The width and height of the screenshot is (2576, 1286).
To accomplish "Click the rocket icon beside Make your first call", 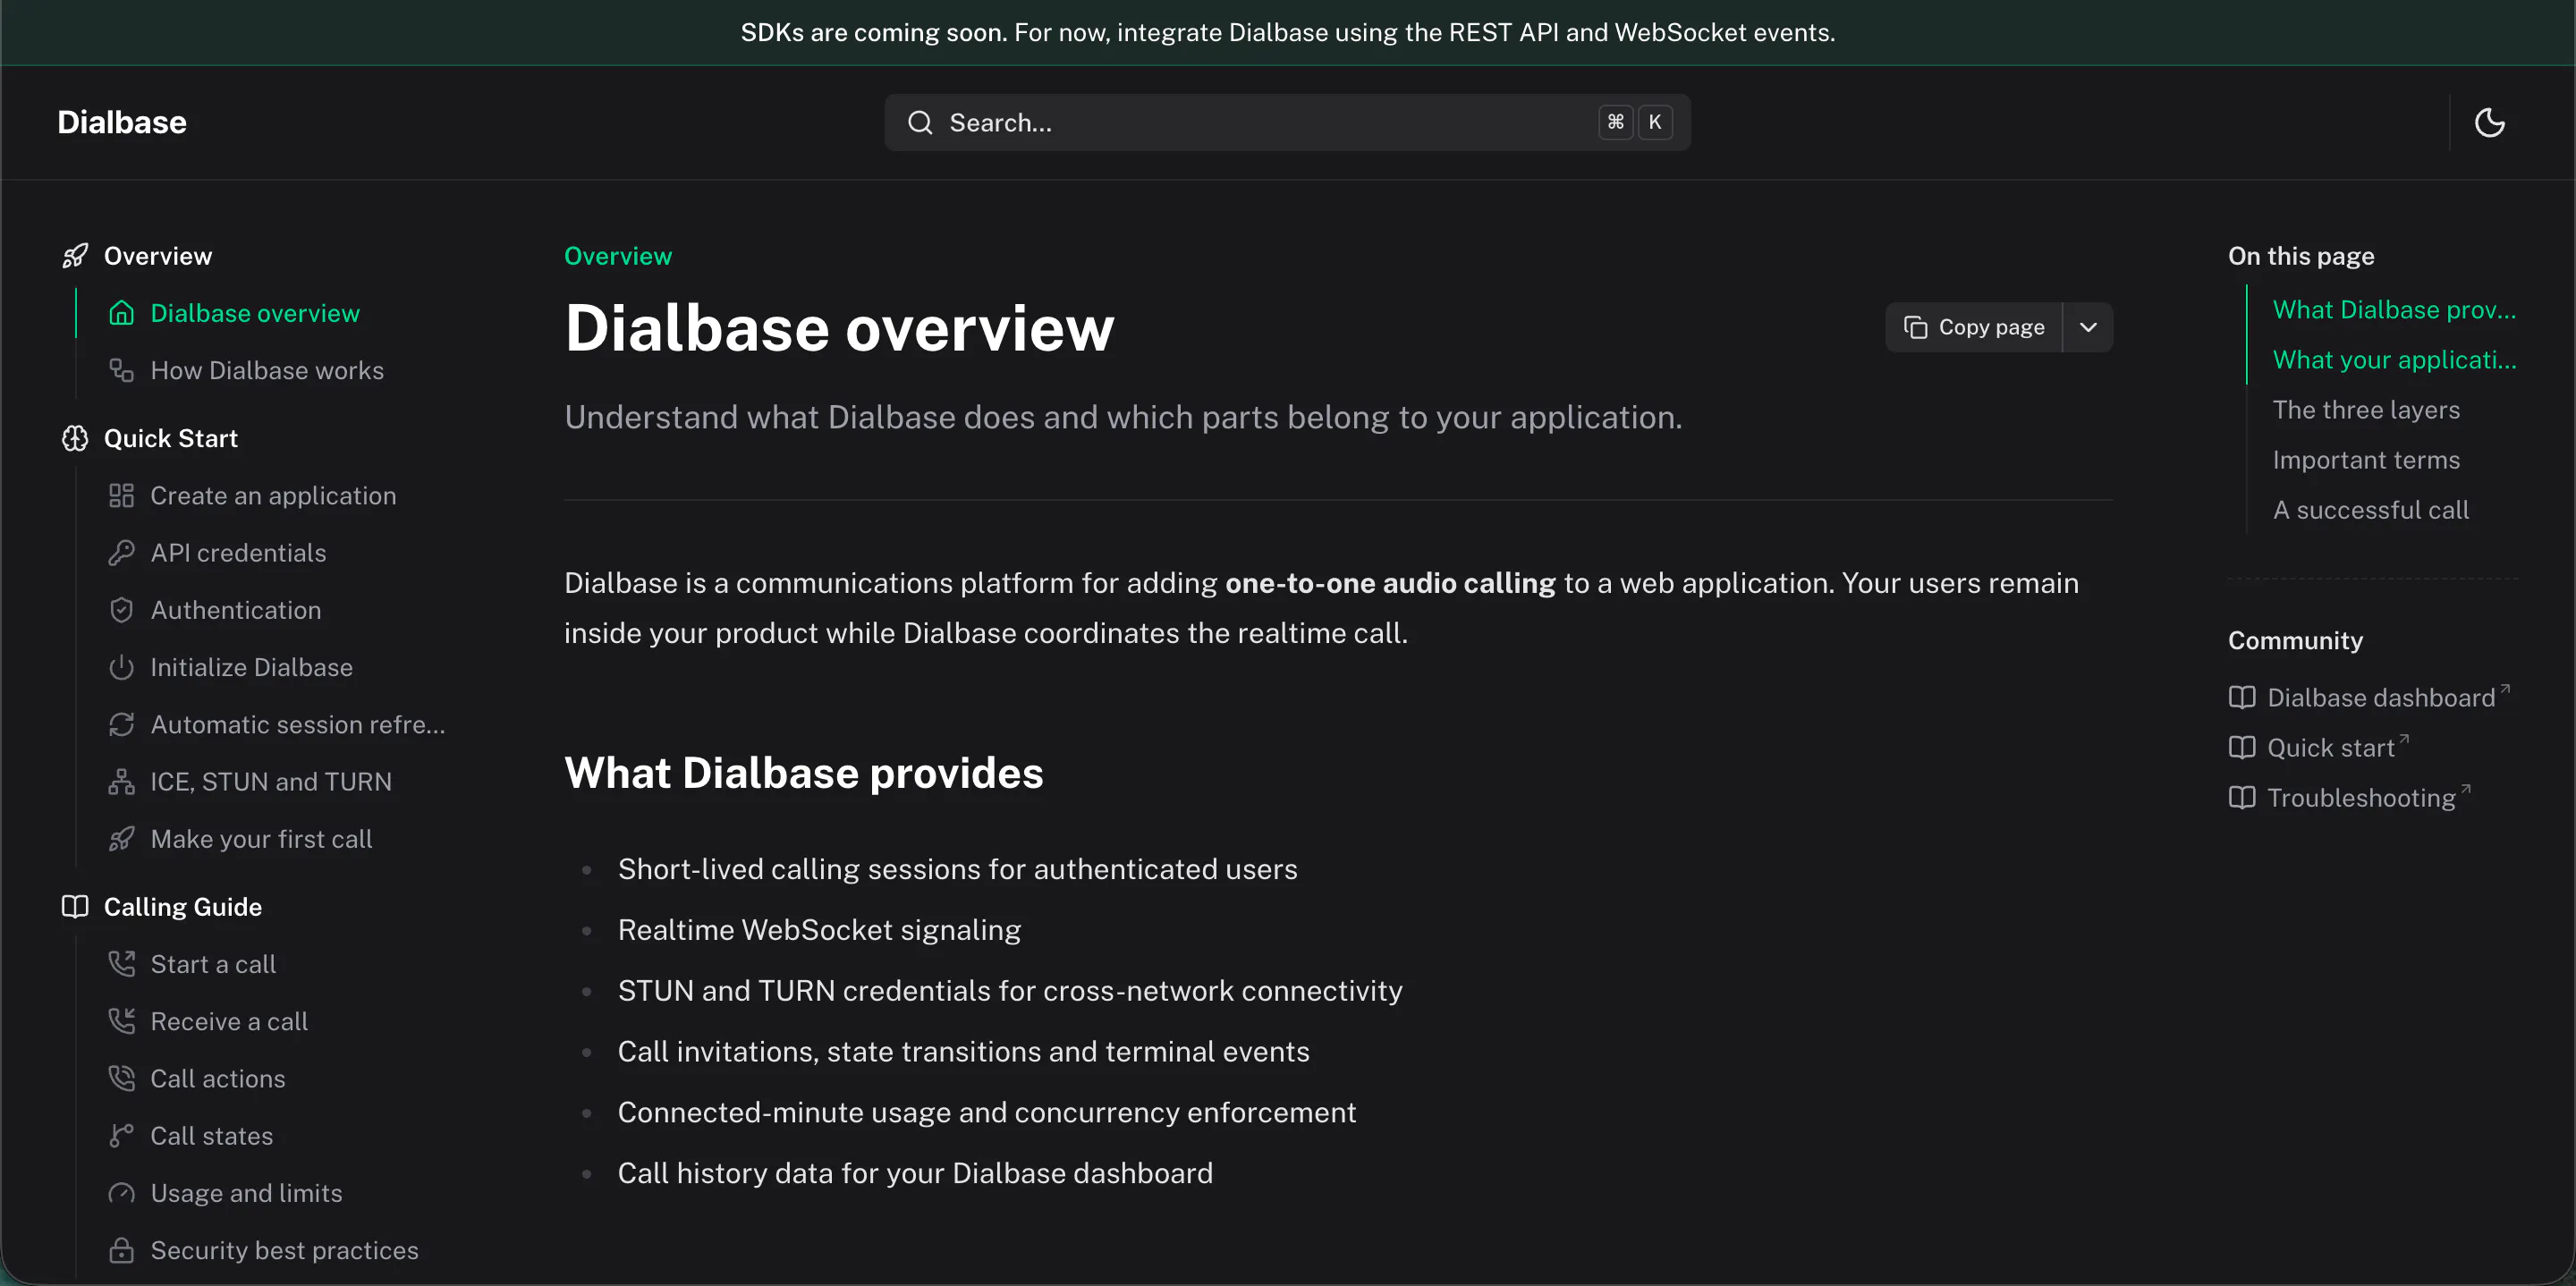I will 121,838.
